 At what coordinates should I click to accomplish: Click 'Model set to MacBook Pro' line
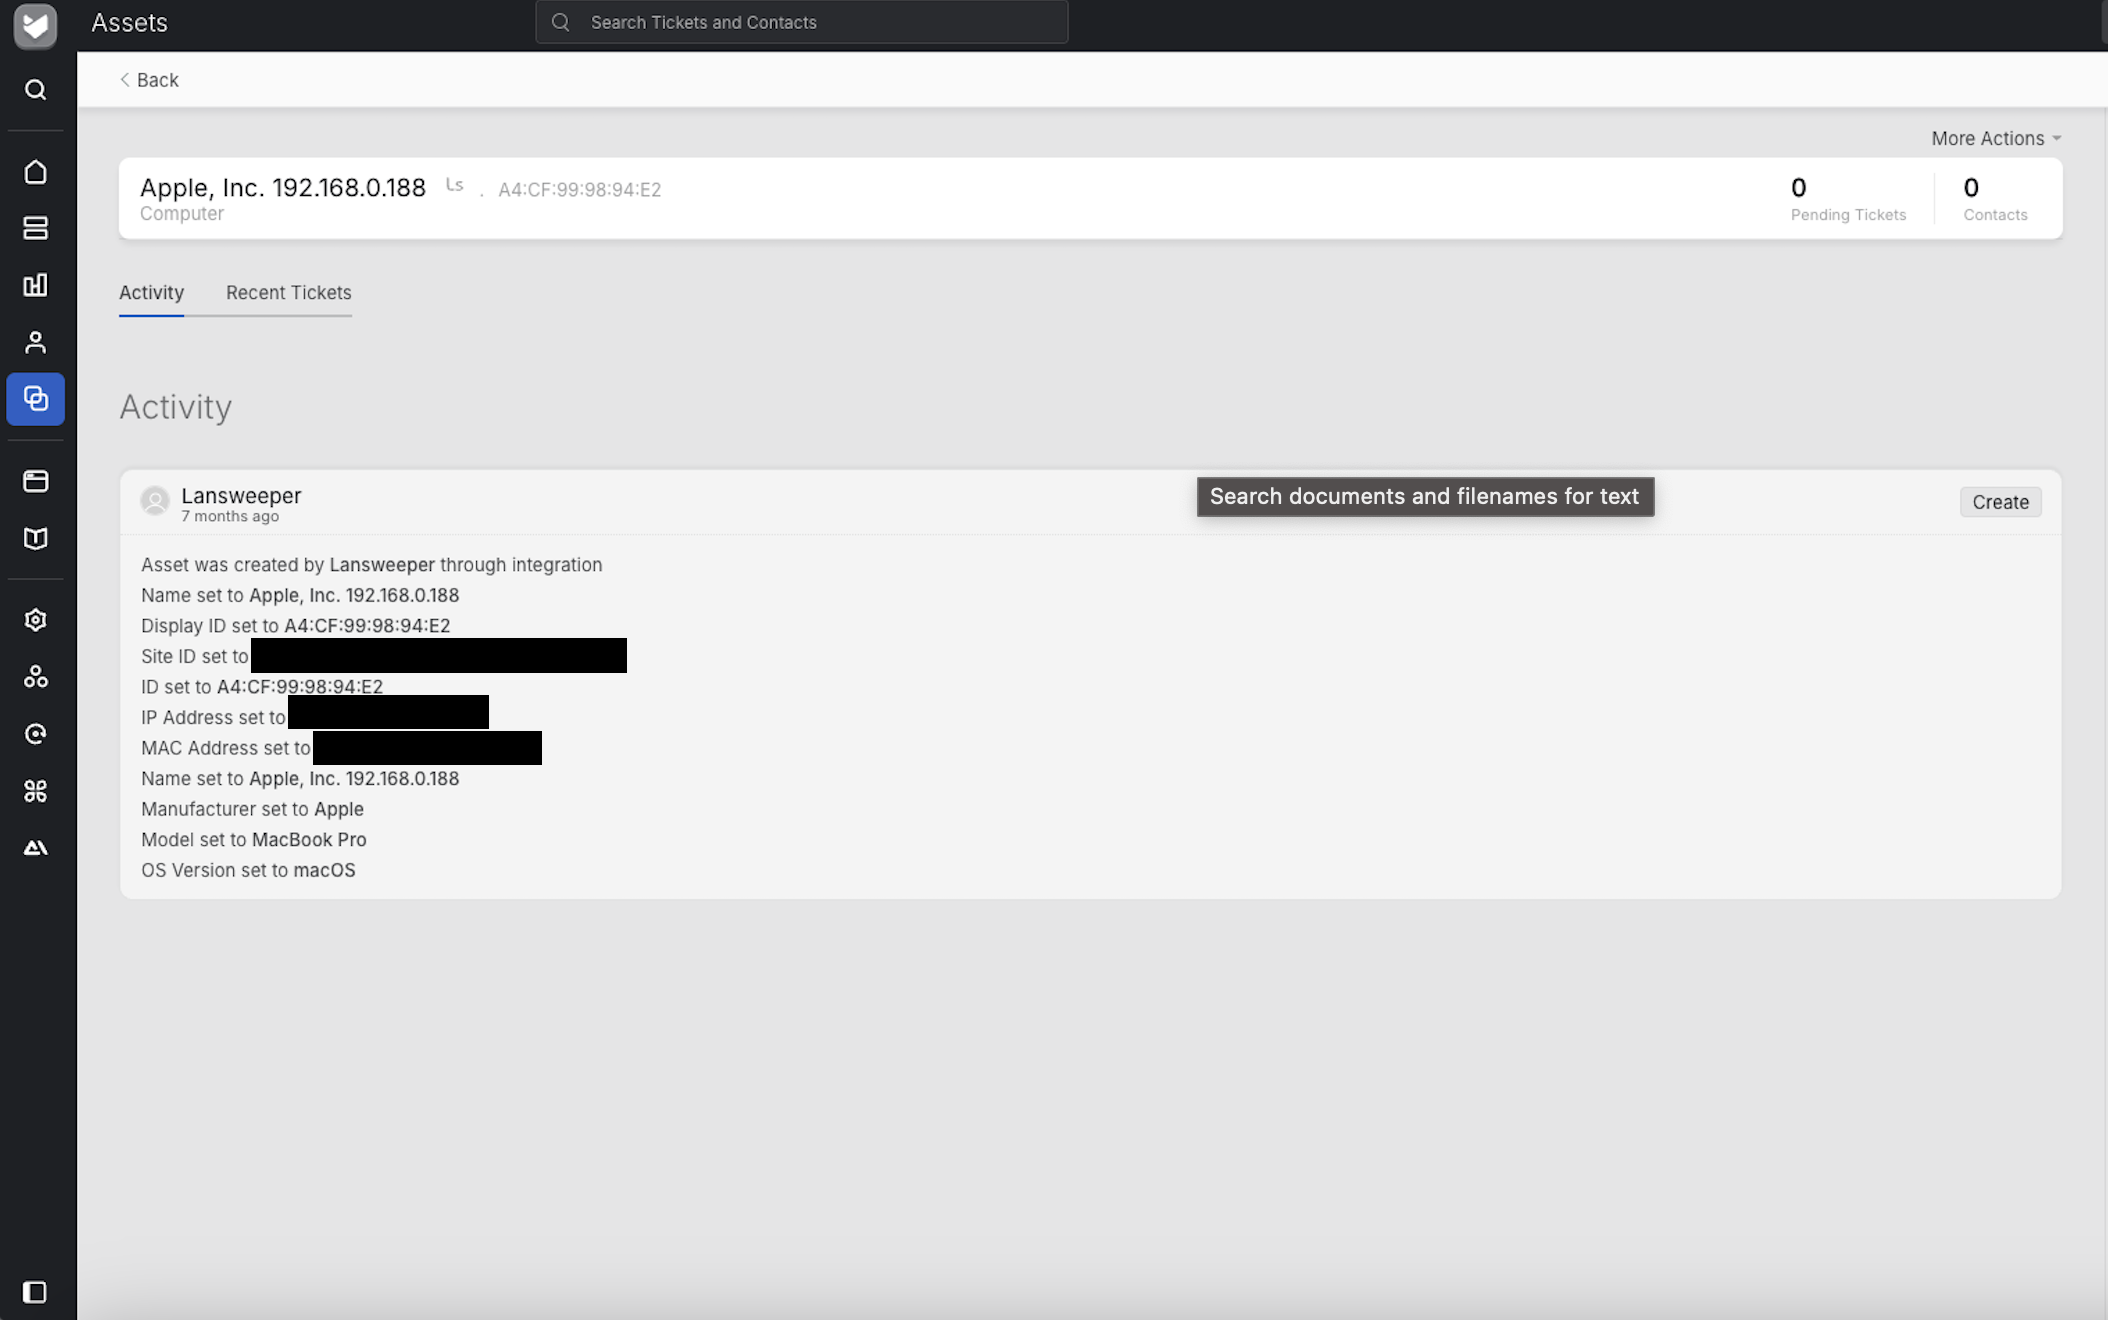(254, 840)
